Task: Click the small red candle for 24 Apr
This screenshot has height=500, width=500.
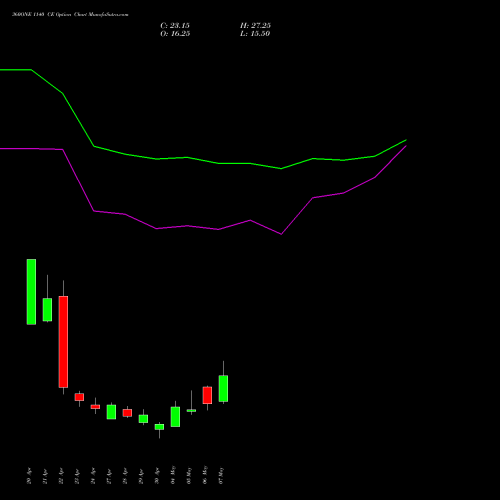Action: [x=95, y=407]
